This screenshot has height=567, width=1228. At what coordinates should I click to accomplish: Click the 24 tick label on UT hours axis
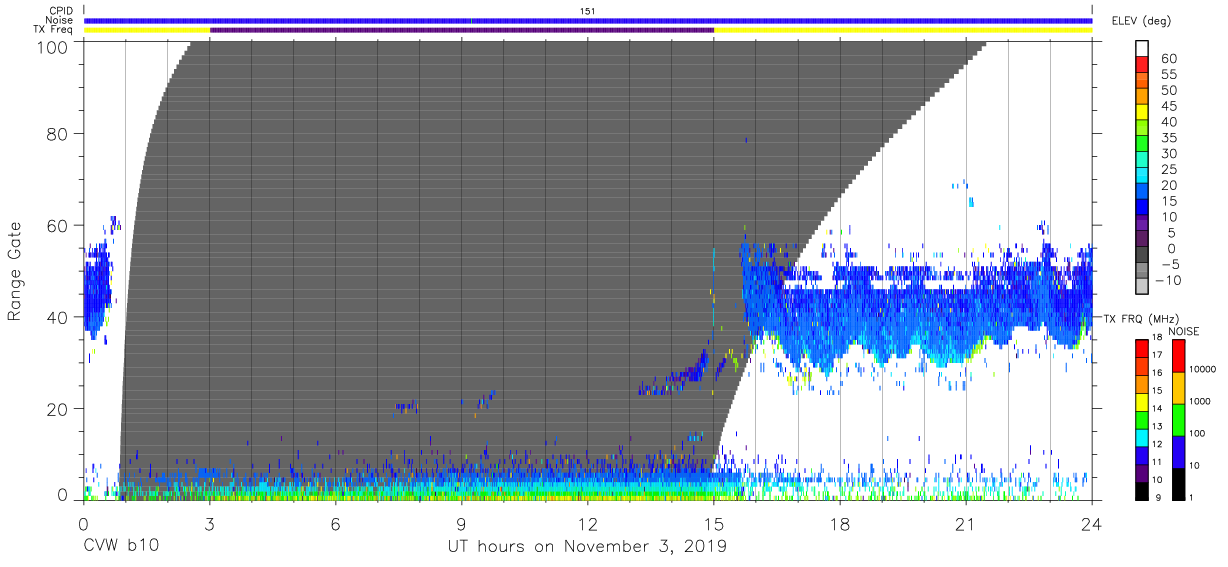1091,523
